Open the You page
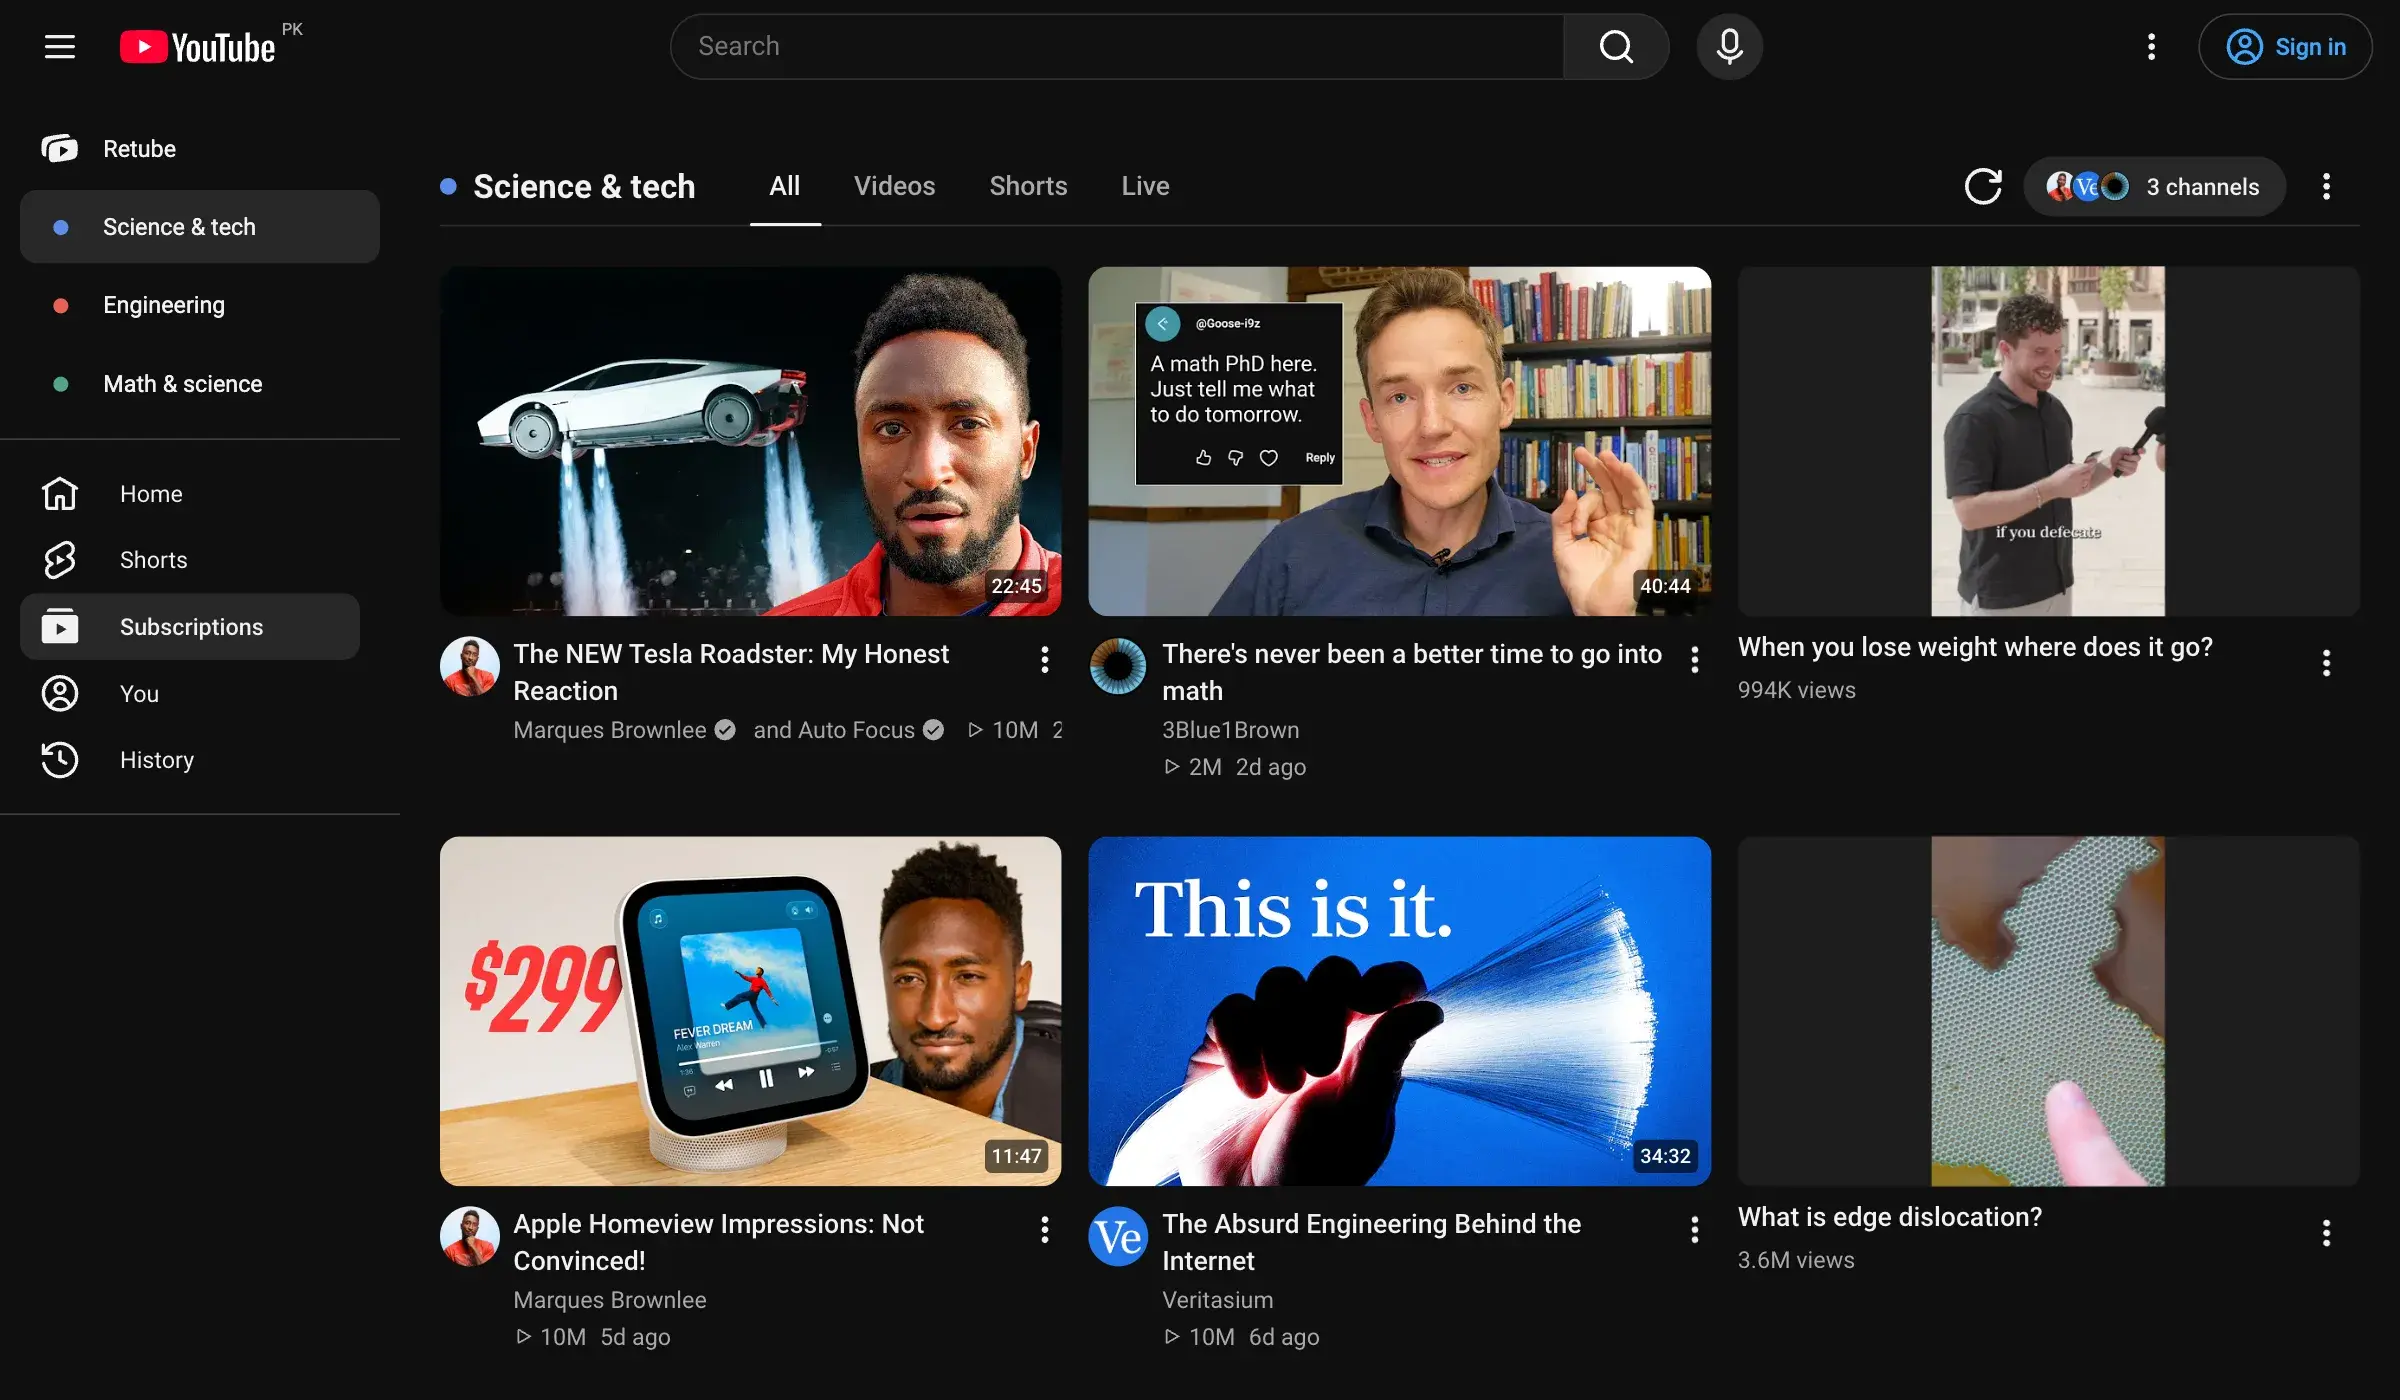 pyautogui.click(x=190, y=694)
